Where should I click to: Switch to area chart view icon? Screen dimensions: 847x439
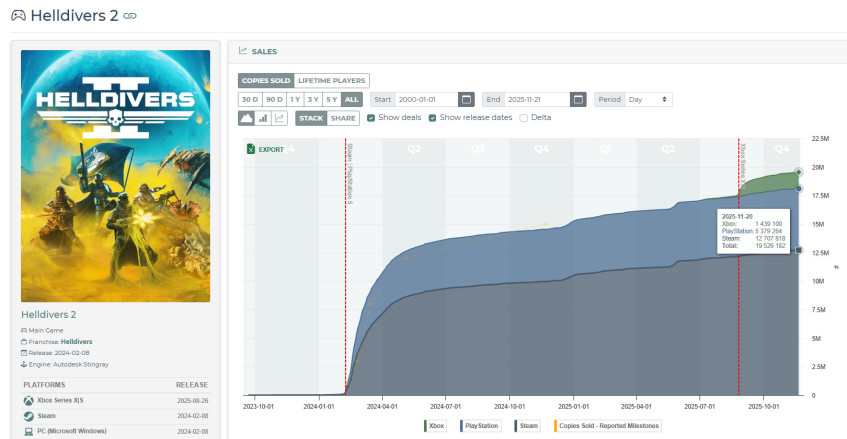[246, 118]
